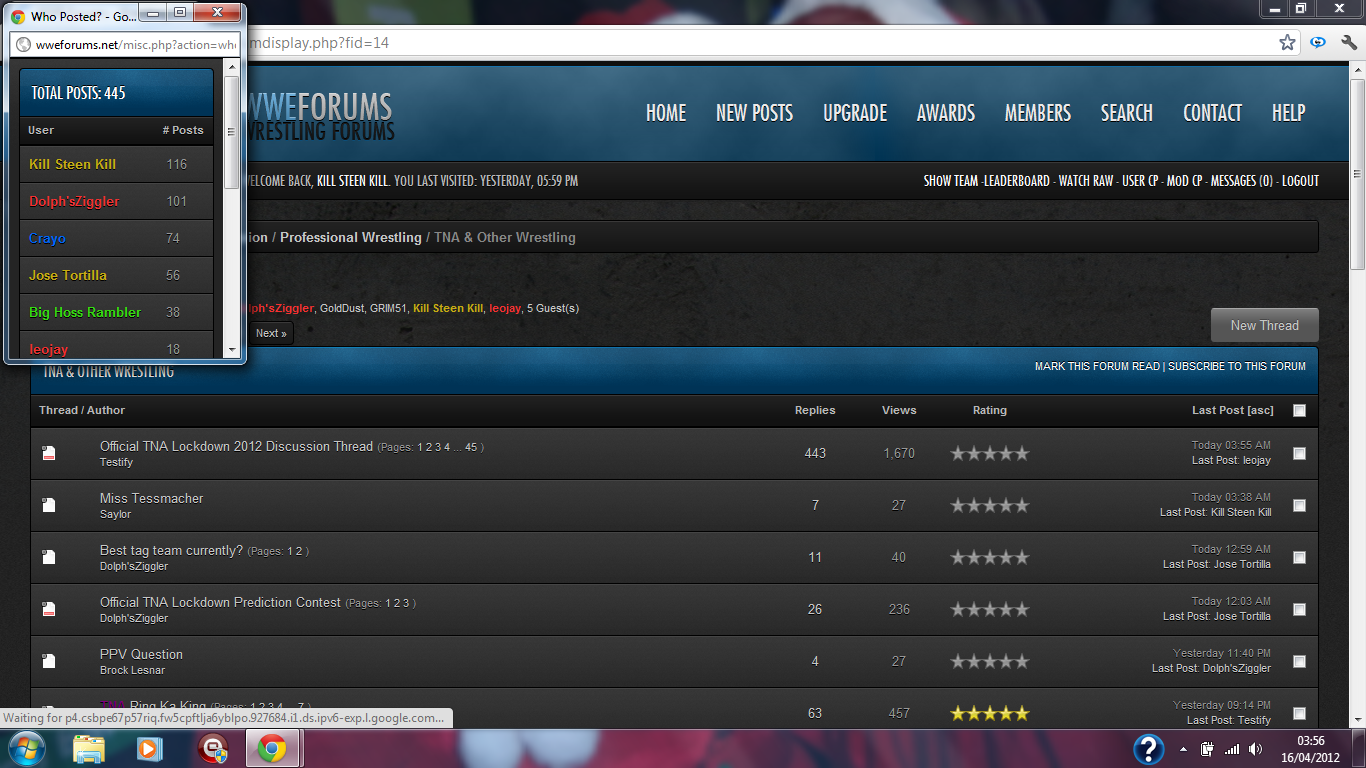The image size is (1366, 768).
Task: Sort threads by the Replies column header
Action: tap(815, 410)
